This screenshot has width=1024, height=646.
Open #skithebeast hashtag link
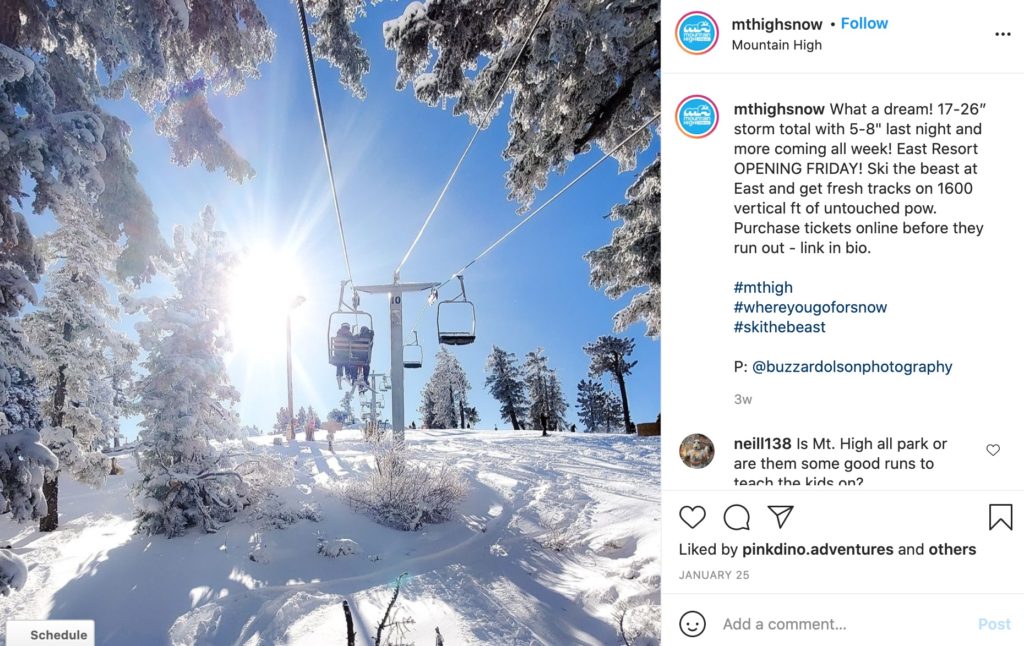tap(779, 327)
